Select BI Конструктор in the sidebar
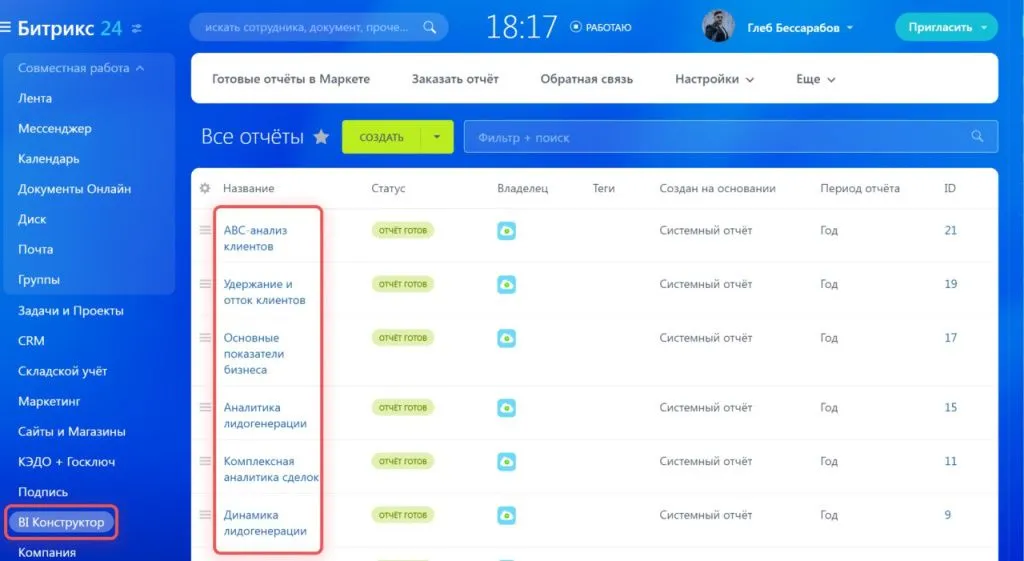 click(61, 522)
